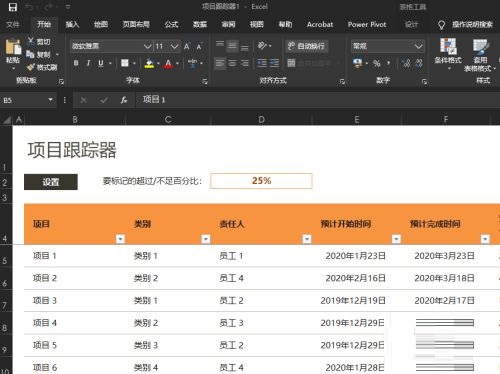500x374 pixels.
Task: Click the cell borders icon
Action: point(125,63)
